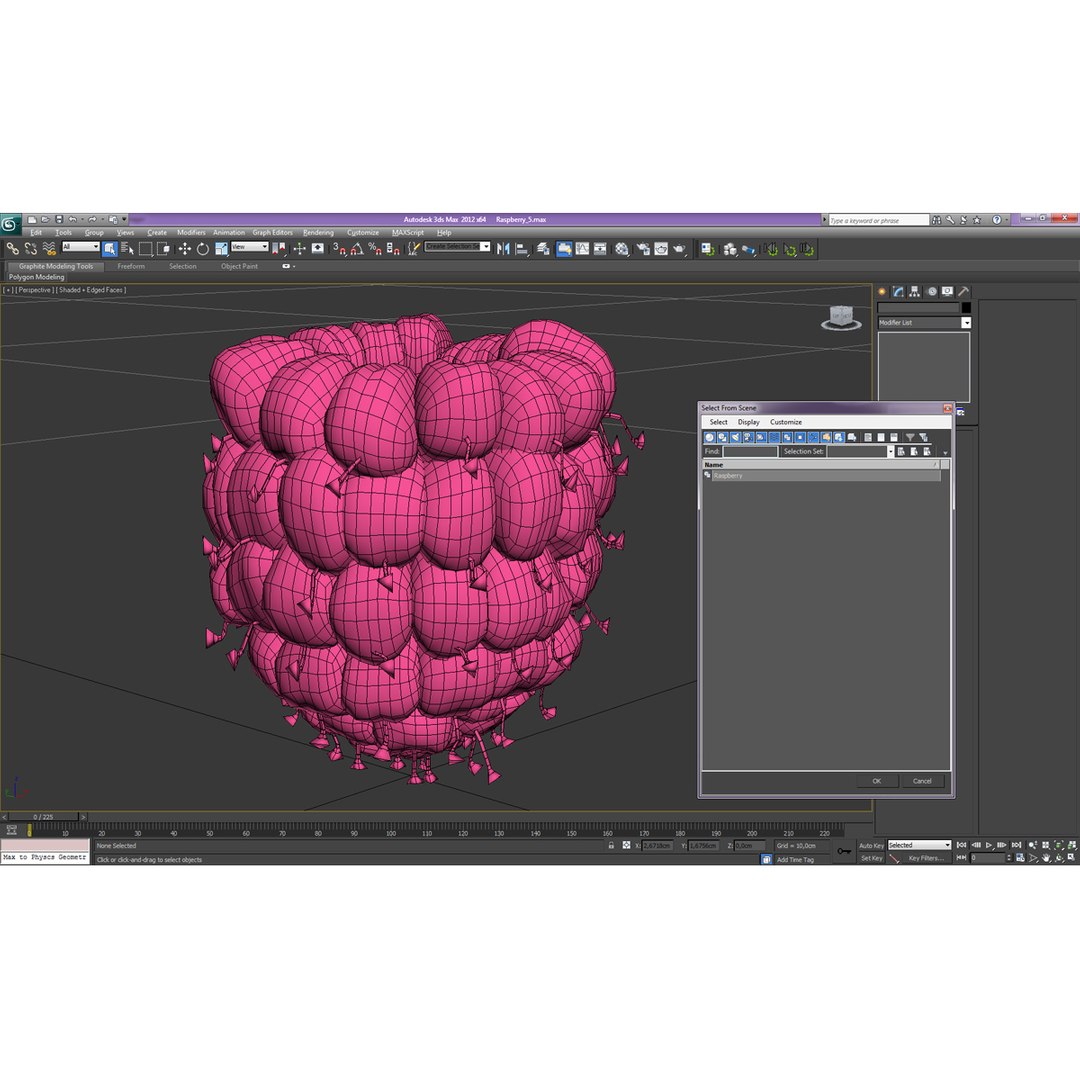Choose the Rectangular Selection Region tool
Viewport: 1080px width, 1080px height.
click(x=145, y=249)
